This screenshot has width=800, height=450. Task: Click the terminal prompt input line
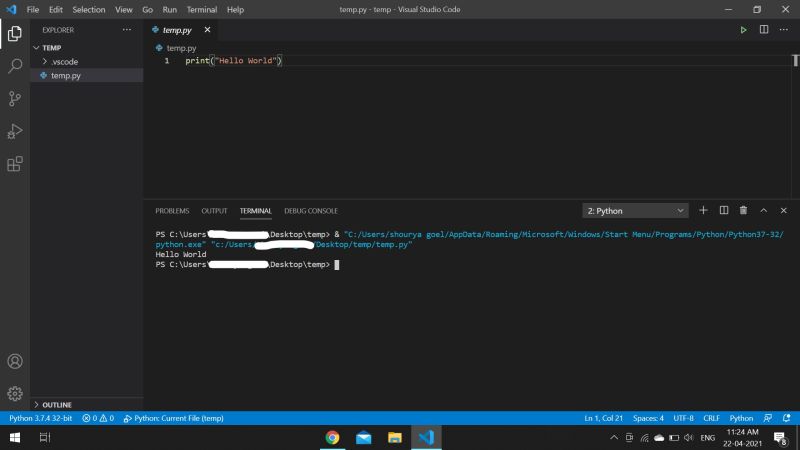click(x=247, y=264)
